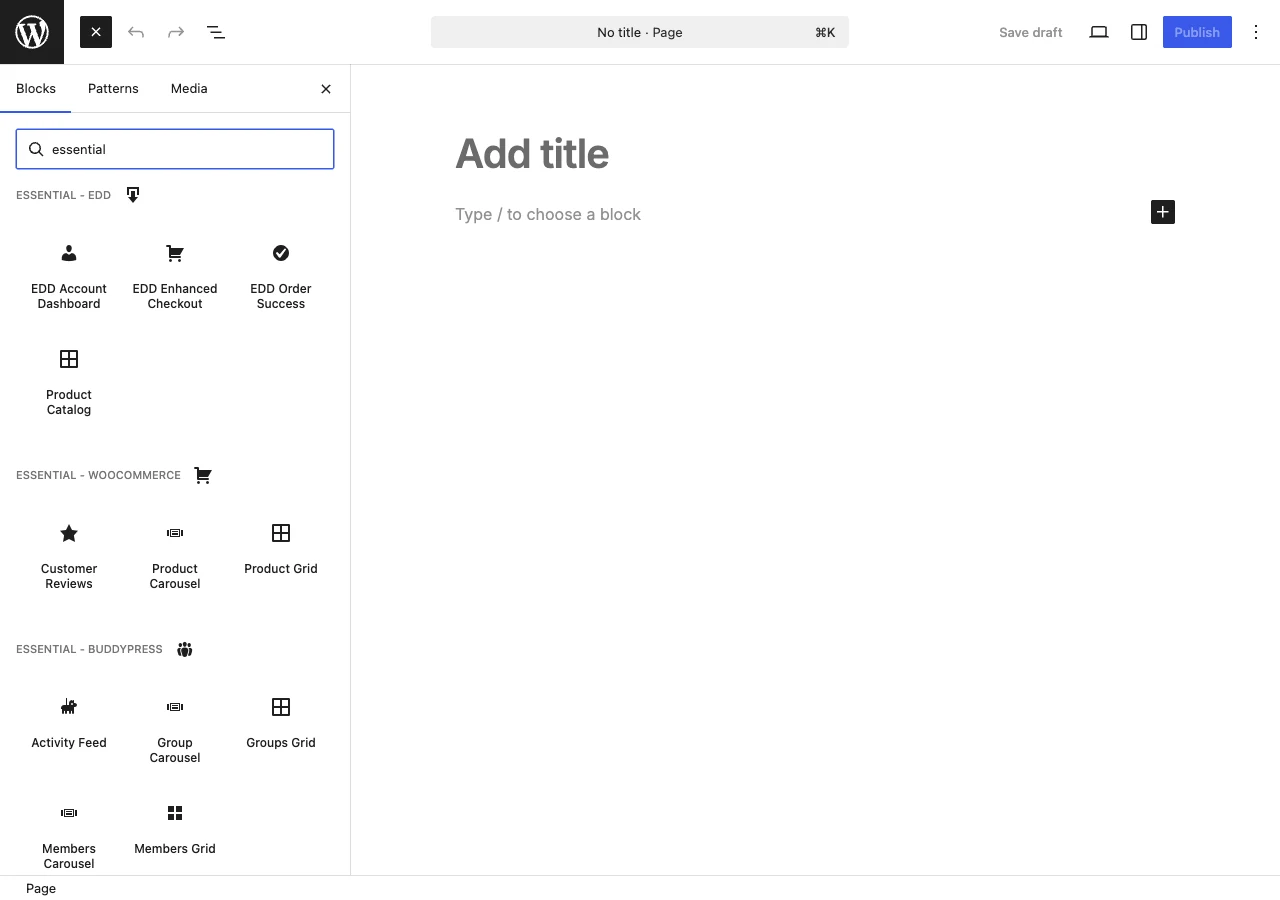This screenshot has height=900, width=1280.
Task: Click the ESSENTIAL - EDD heading text
Action: pyautogui.click(x=63, y=195)
